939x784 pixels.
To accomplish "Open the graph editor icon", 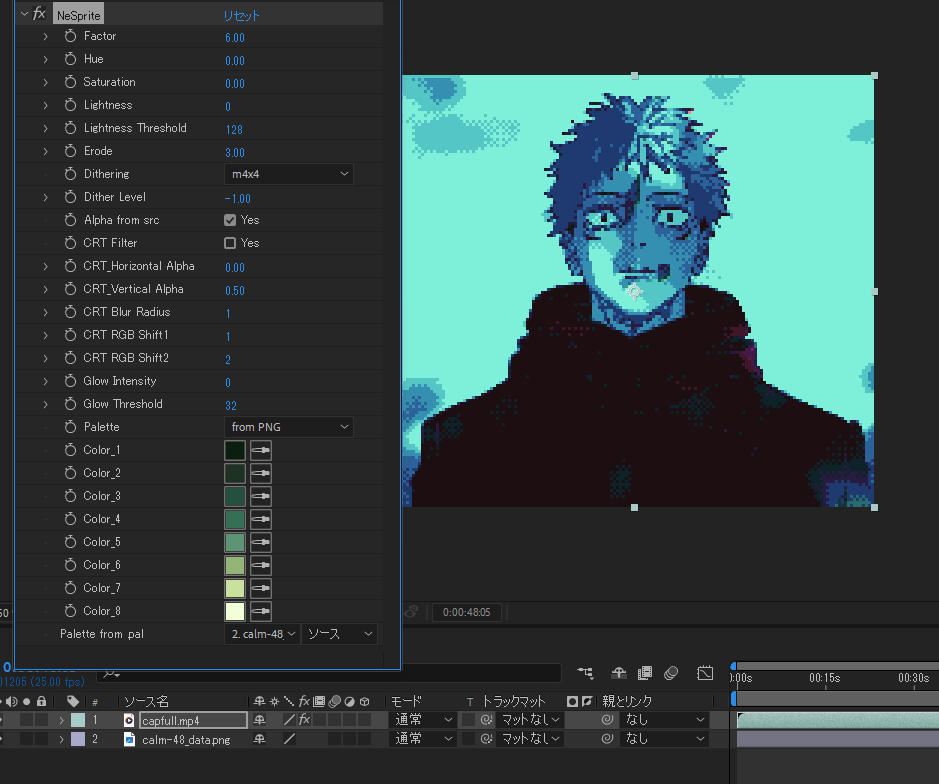I will (x=705, y=673).
